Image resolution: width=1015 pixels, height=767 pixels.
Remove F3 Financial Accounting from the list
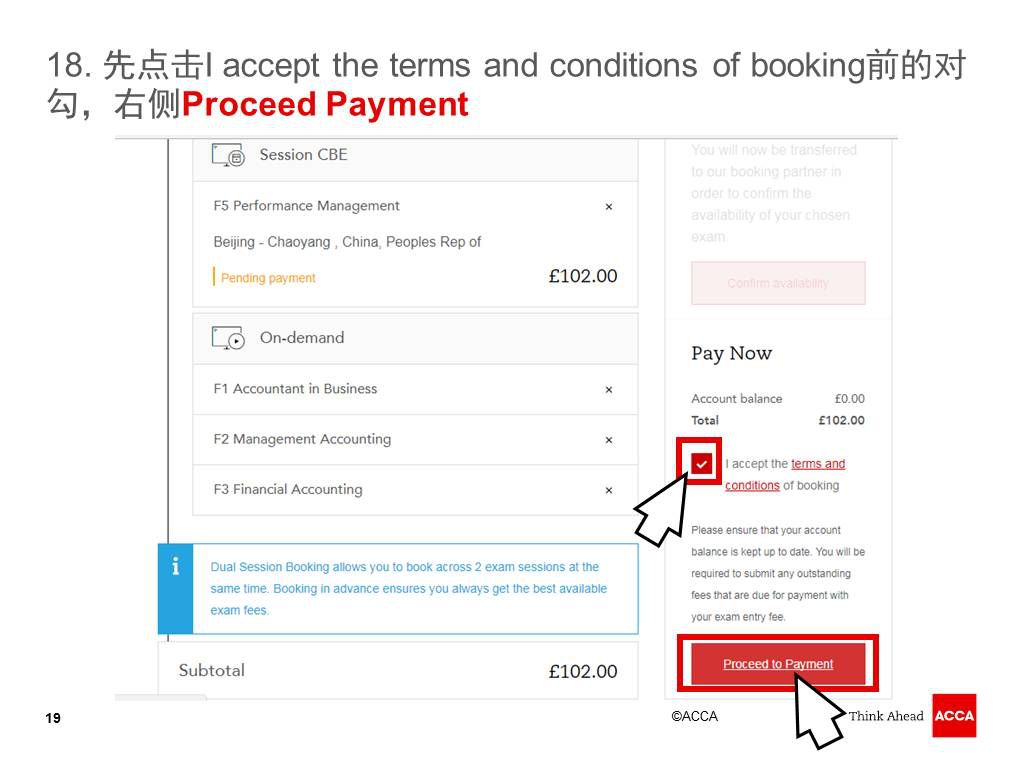609,490
